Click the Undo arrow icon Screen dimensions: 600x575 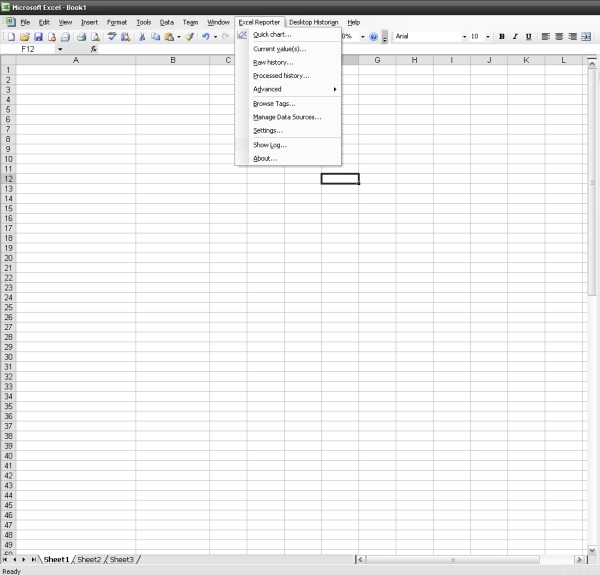click(x=206, y=37)
